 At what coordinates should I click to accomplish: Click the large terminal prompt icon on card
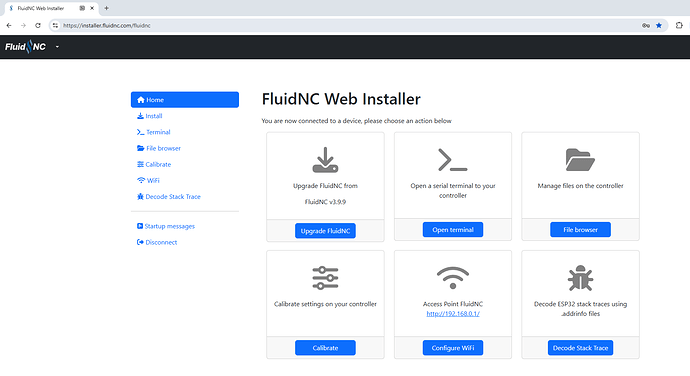(x=453, y=160)
